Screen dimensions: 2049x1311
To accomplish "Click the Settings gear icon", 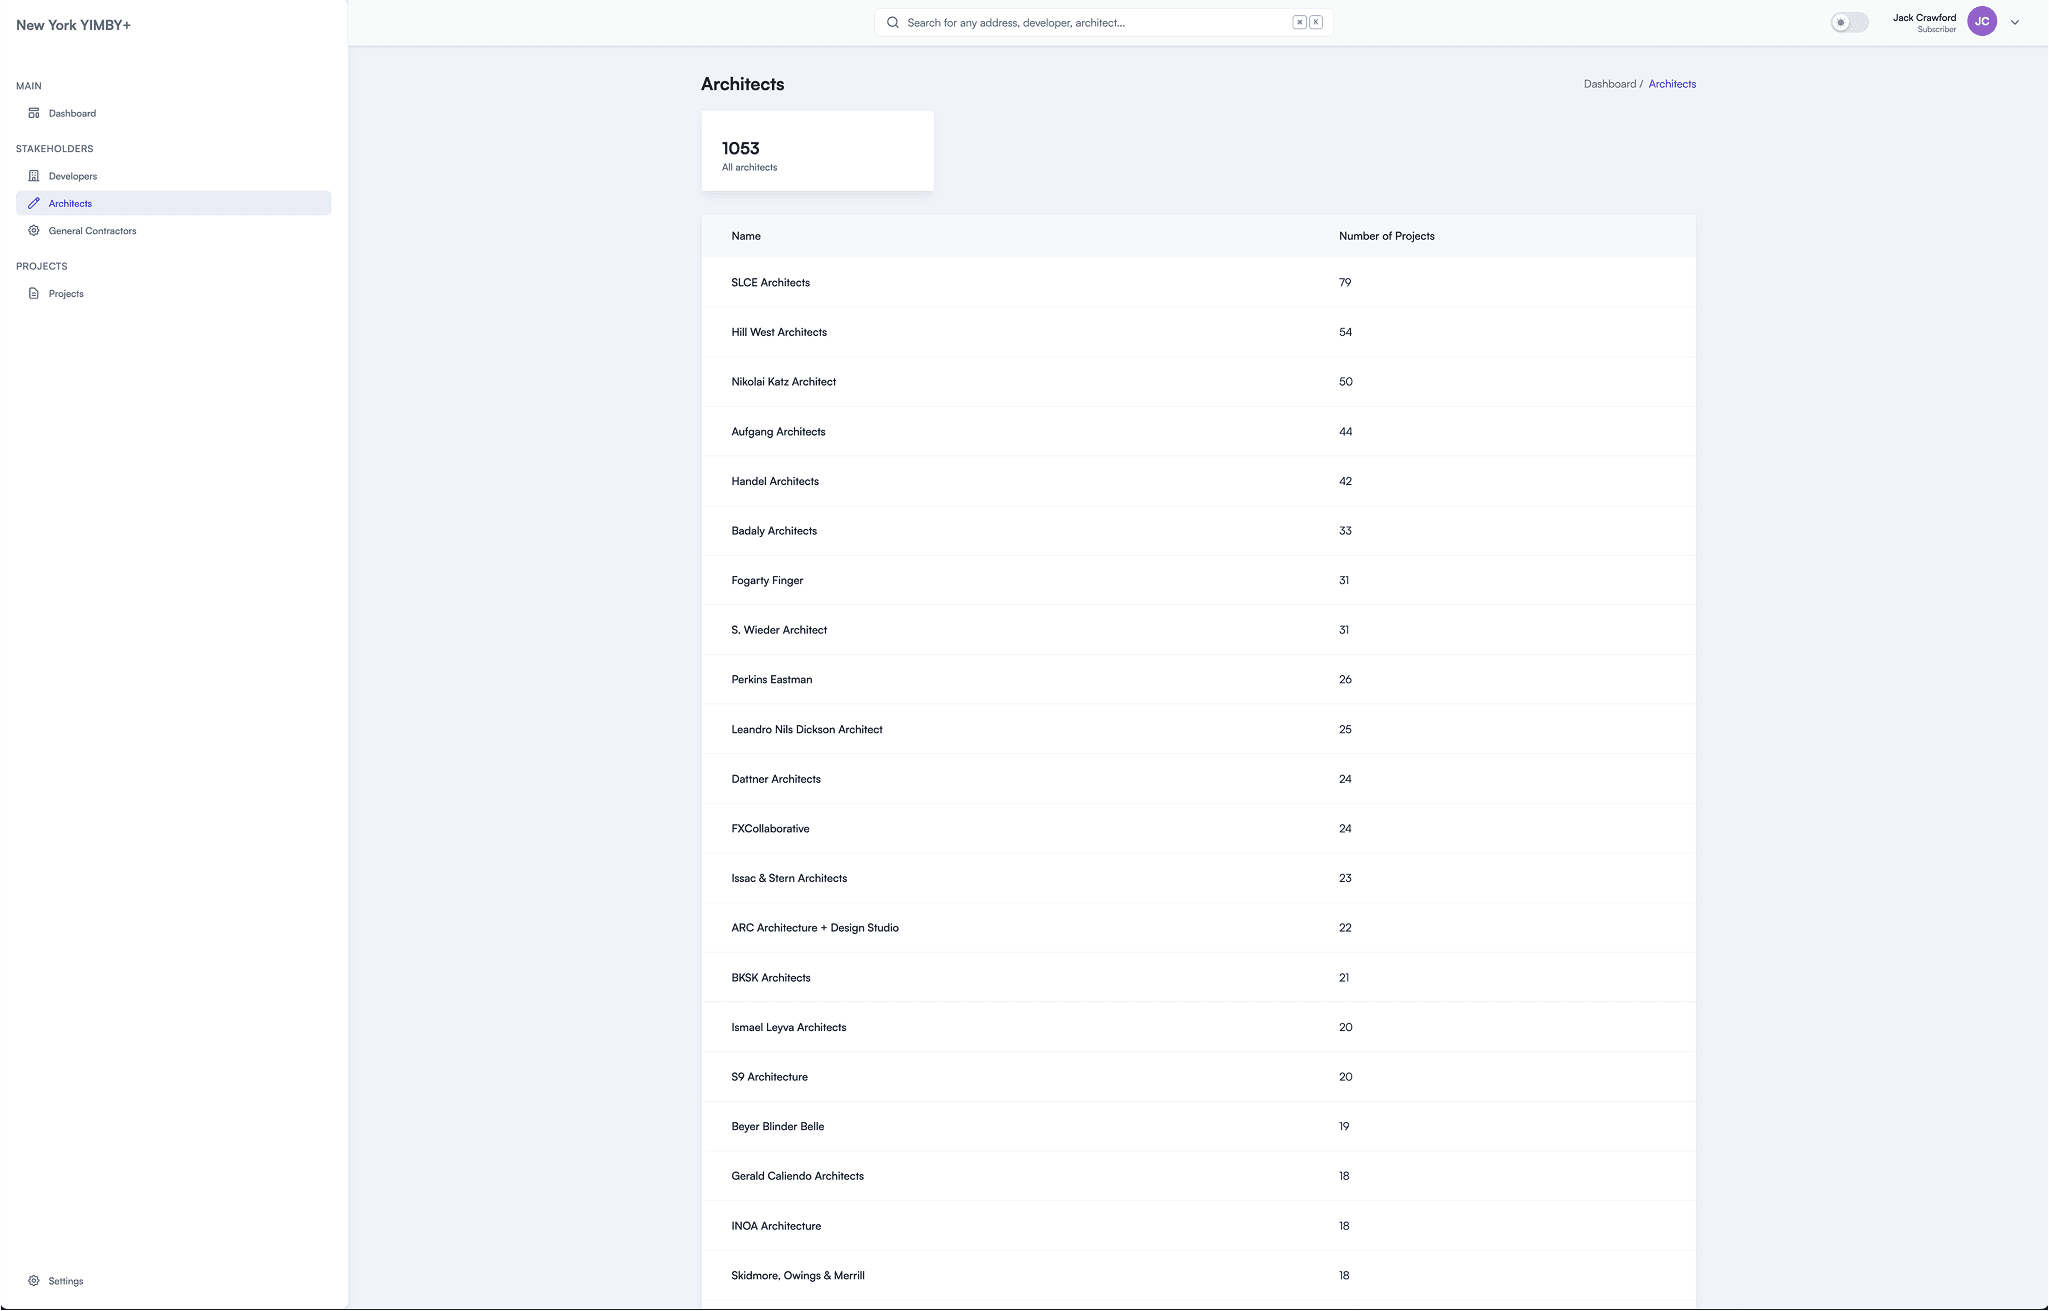I will coord(34,1281).
